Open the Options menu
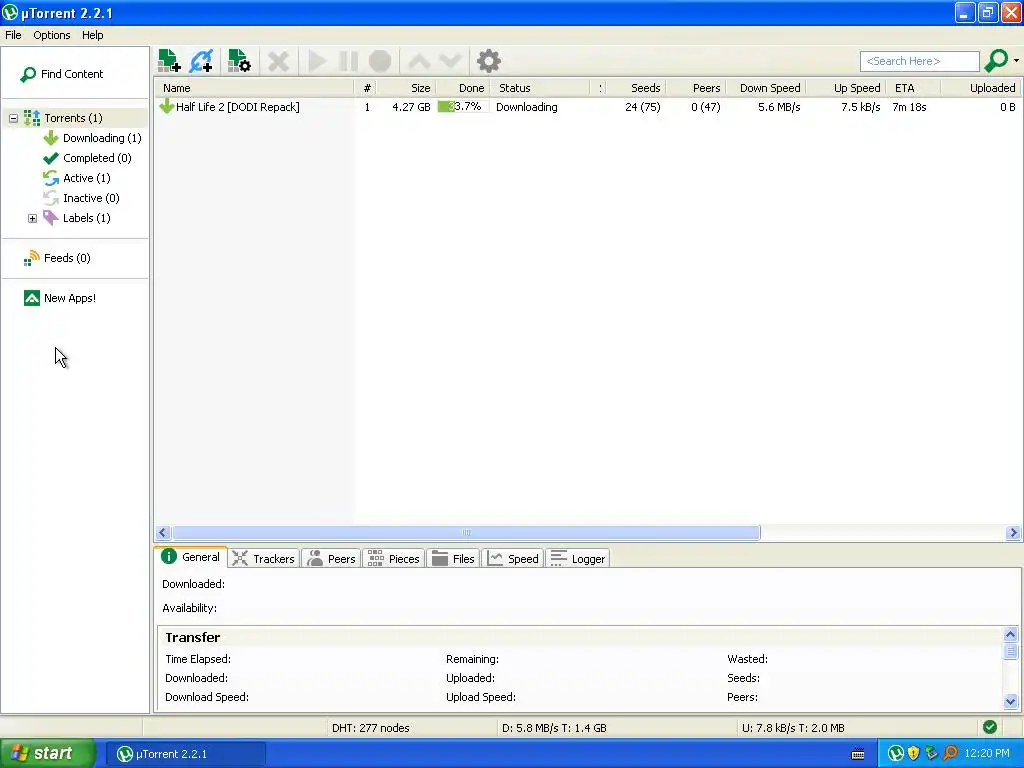Screen dimensions: 1024x768 point(52,35)
